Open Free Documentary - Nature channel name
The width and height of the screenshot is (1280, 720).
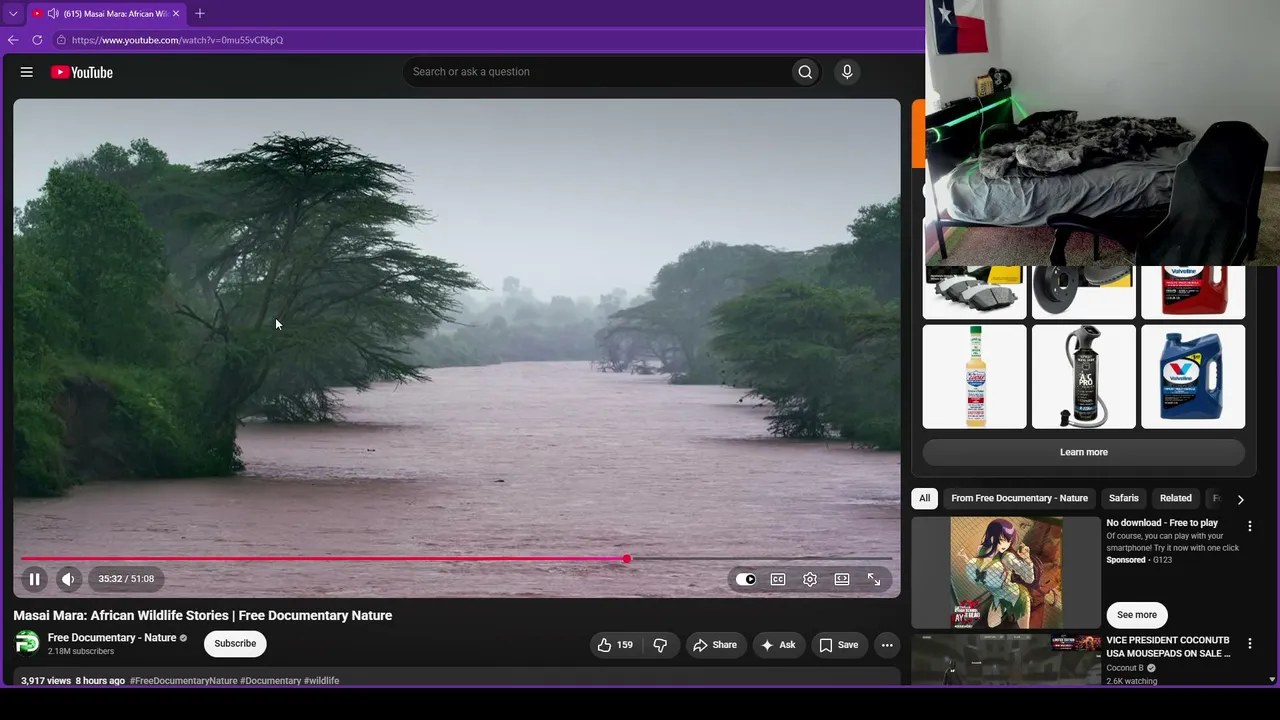click(x=112, y=638)
